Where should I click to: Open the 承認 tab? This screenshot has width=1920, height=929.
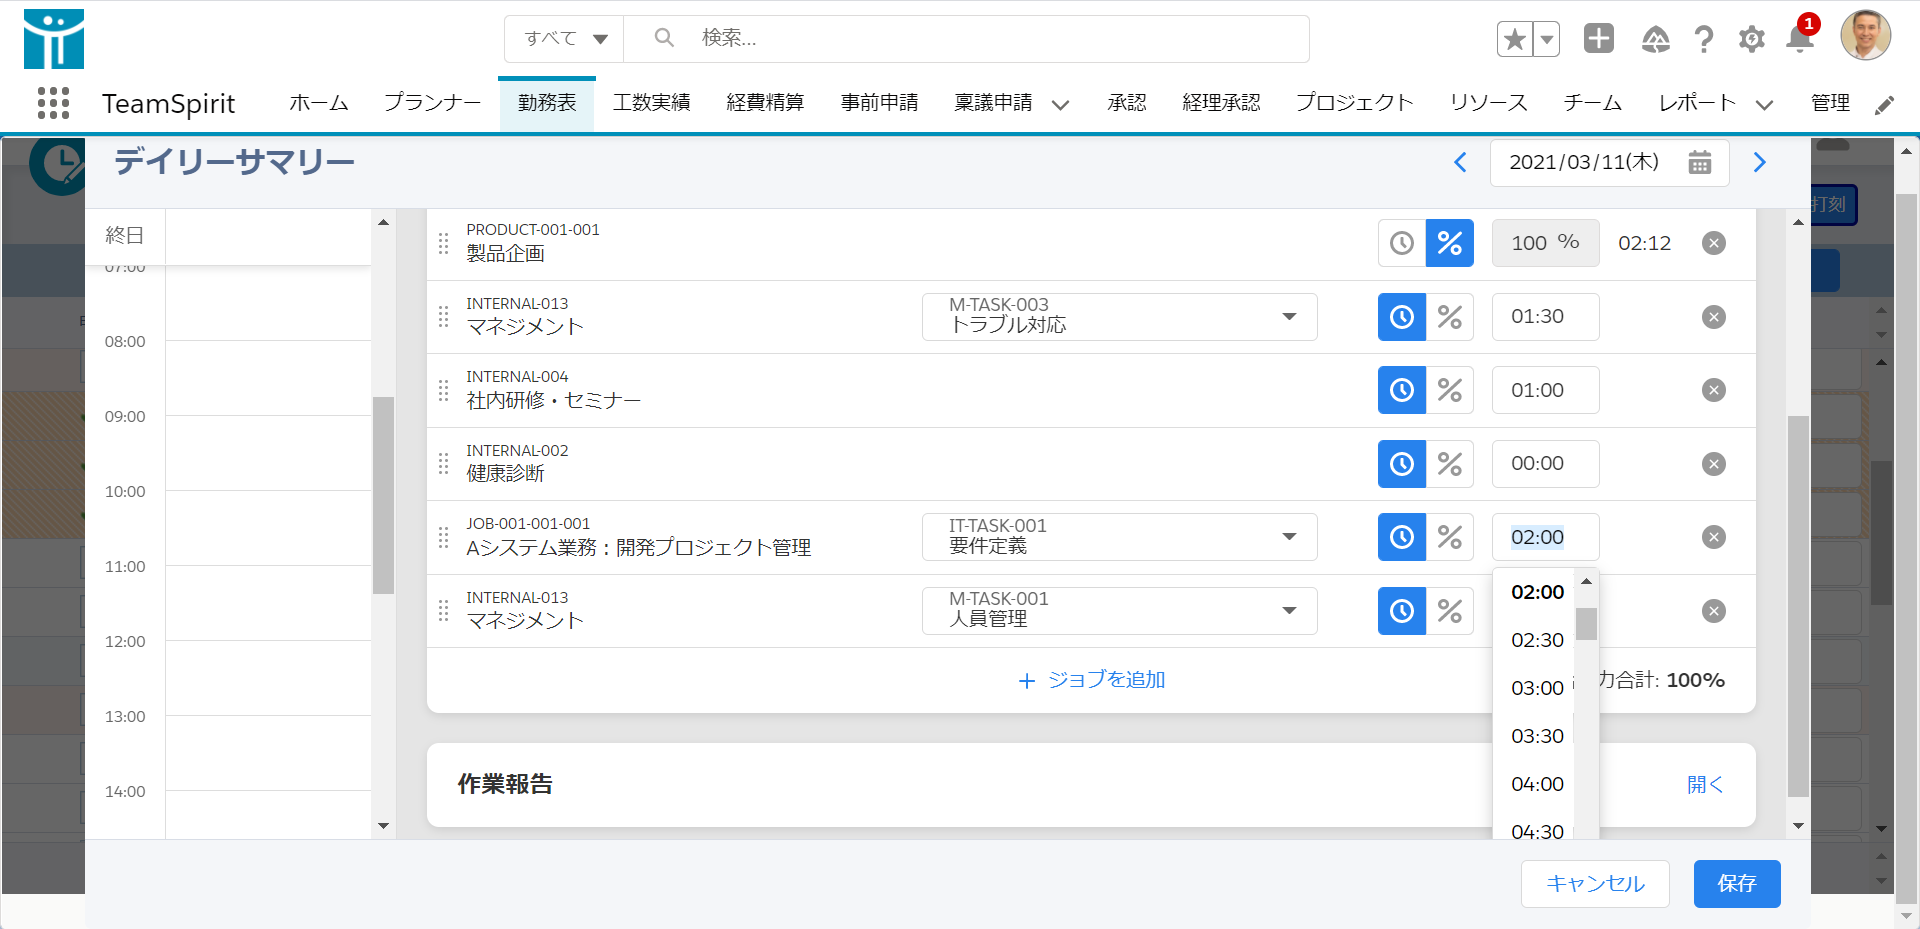coord(1127,103)
